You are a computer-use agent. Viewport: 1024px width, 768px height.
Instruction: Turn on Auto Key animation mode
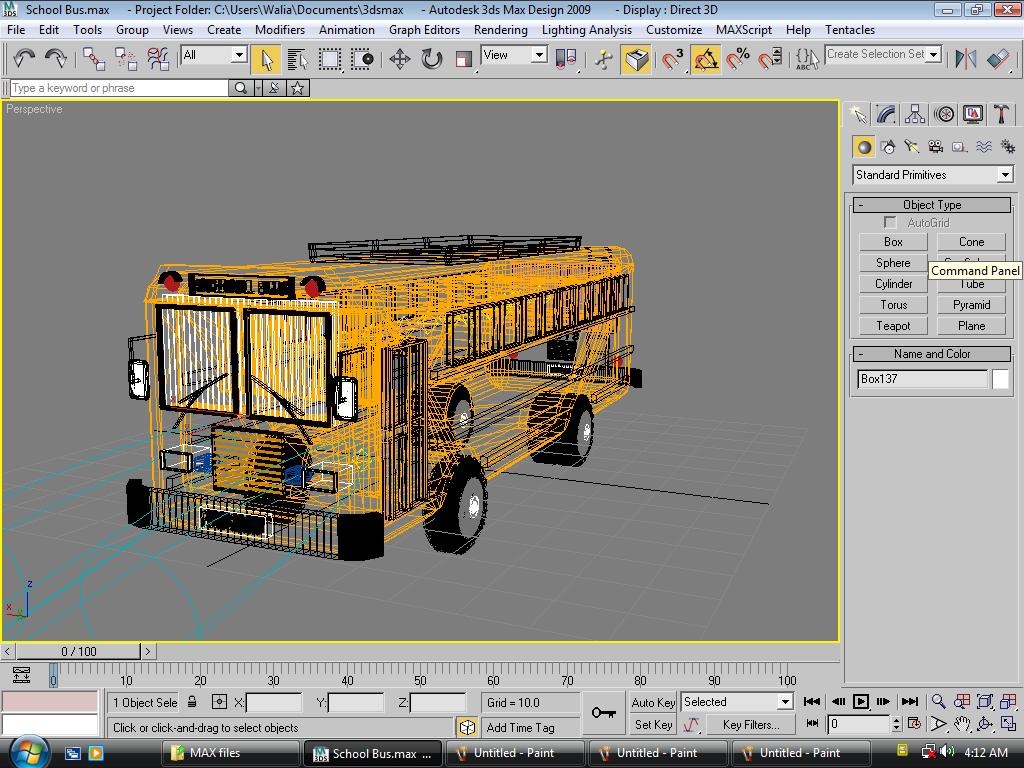[652, 702]
